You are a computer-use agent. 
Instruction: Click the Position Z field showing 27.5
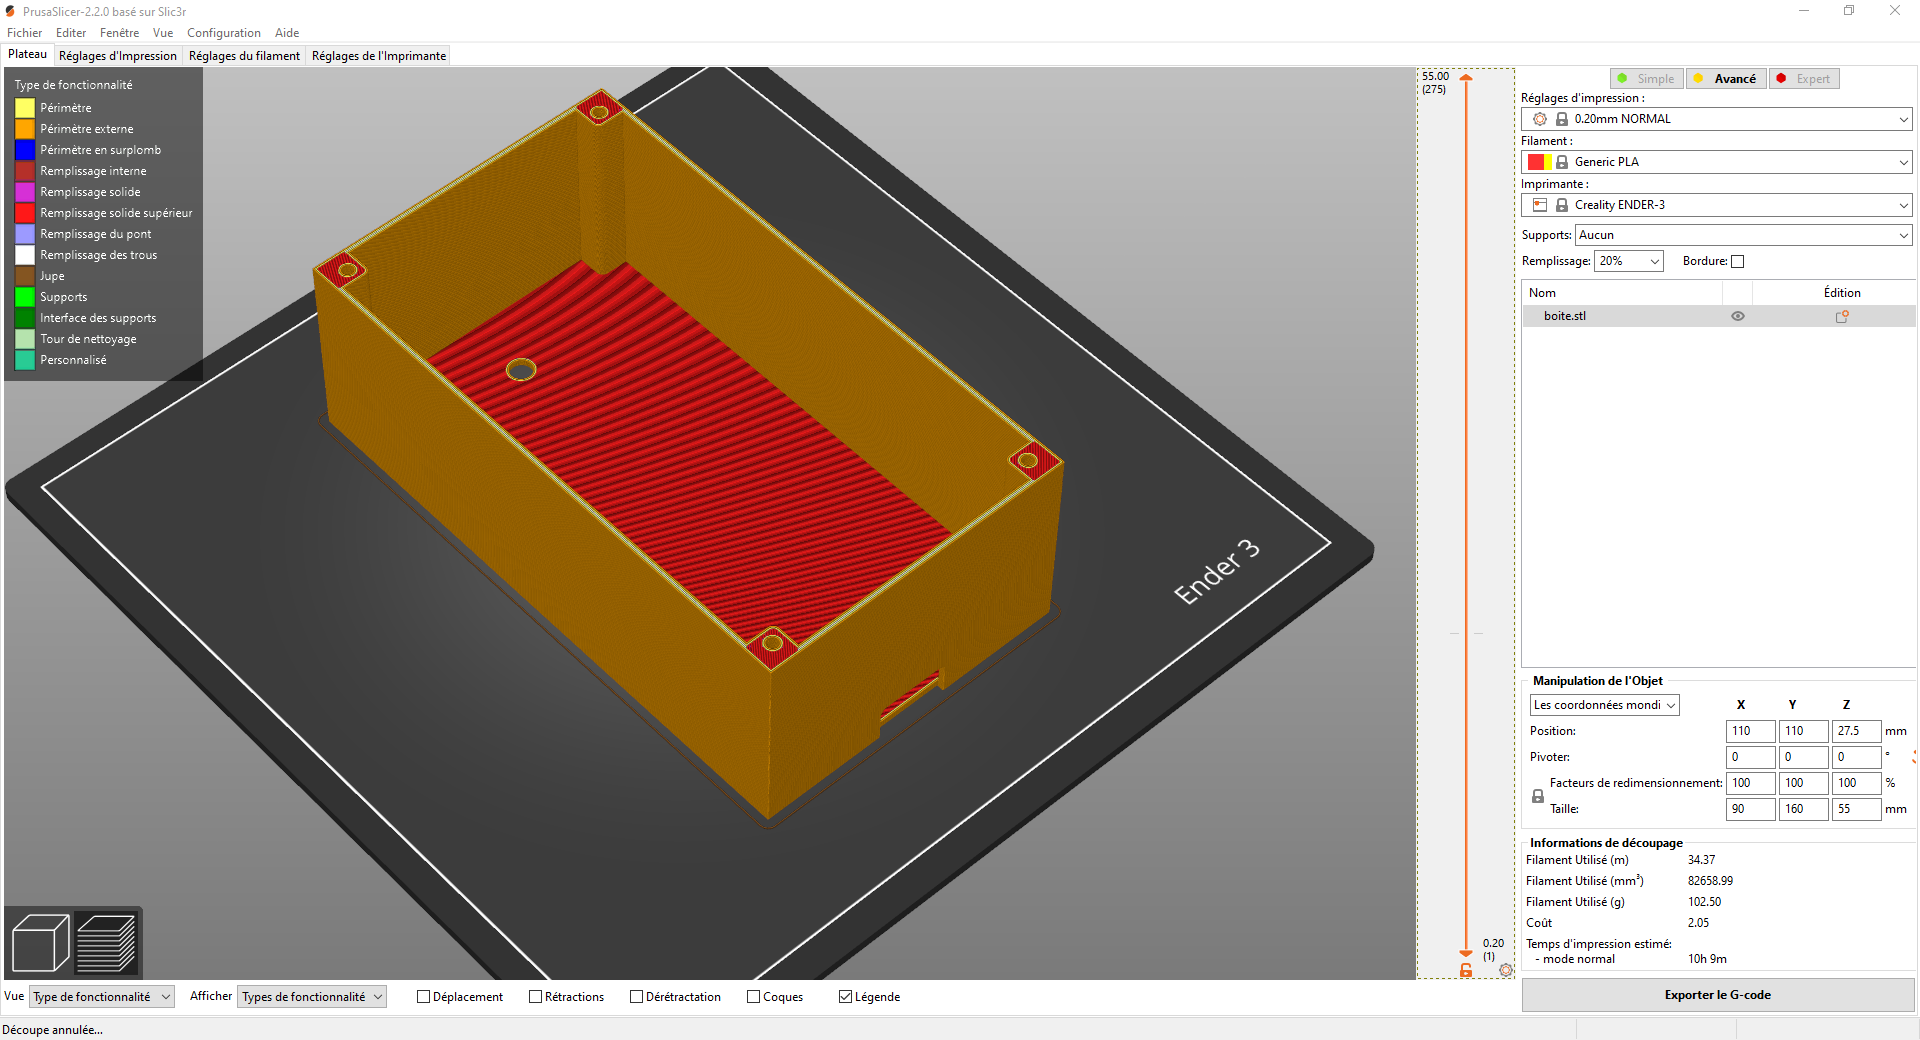click(x=1856, y=731)
